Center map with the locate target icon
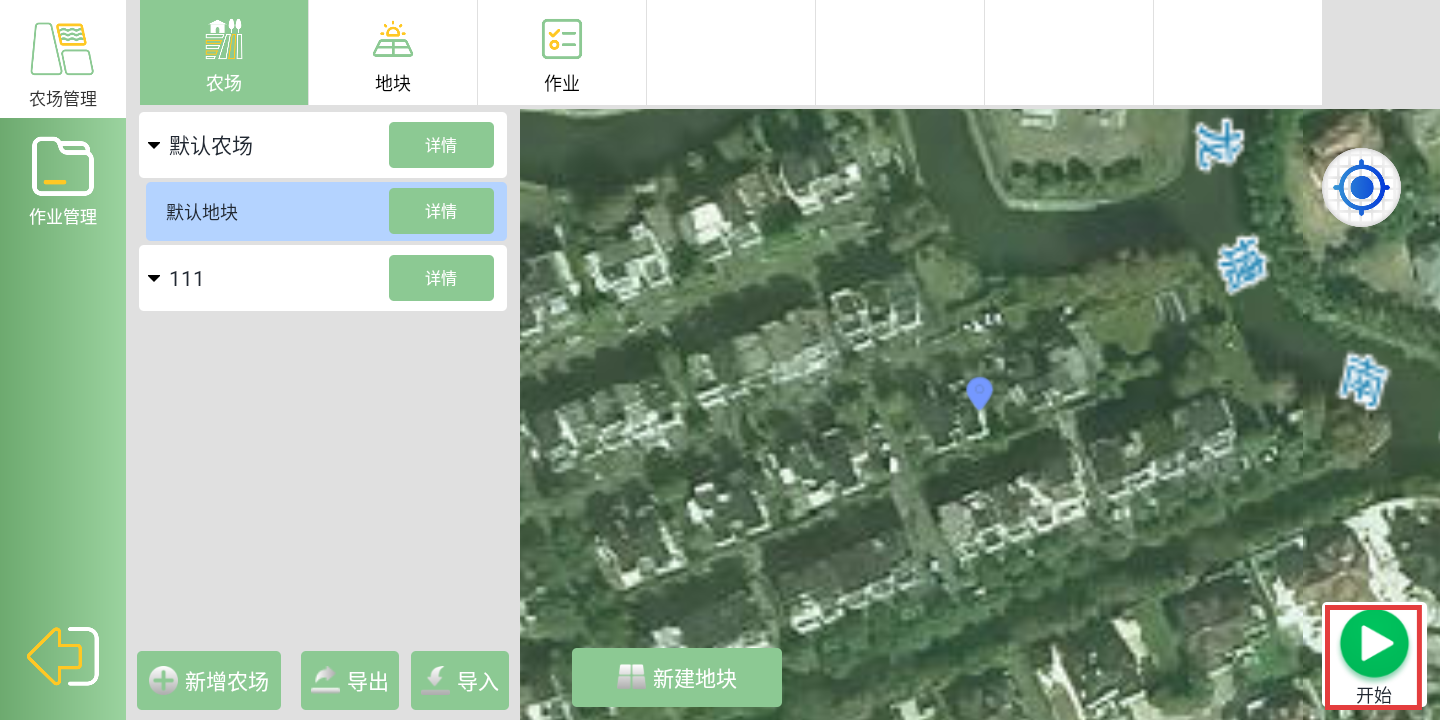The image size is (1440, 720). (1361, 187)
